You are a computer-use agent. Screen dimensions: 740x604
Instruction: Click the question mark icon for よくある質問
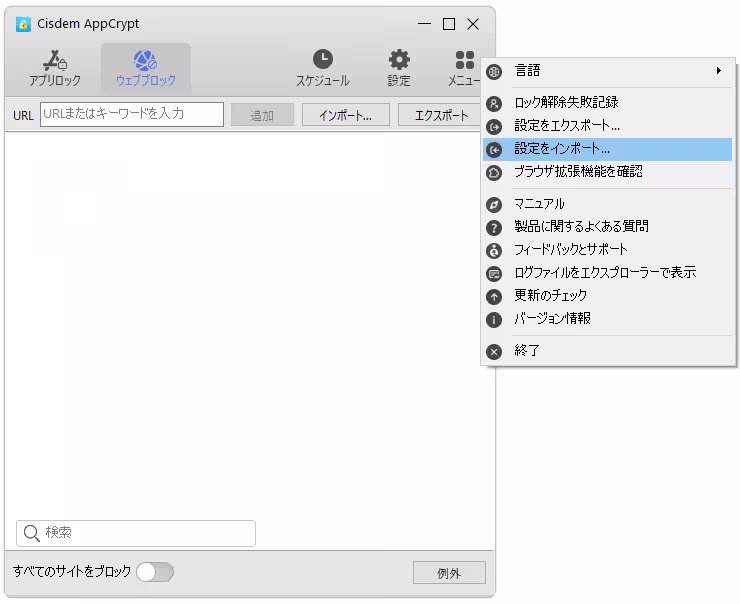pos(494,228)
